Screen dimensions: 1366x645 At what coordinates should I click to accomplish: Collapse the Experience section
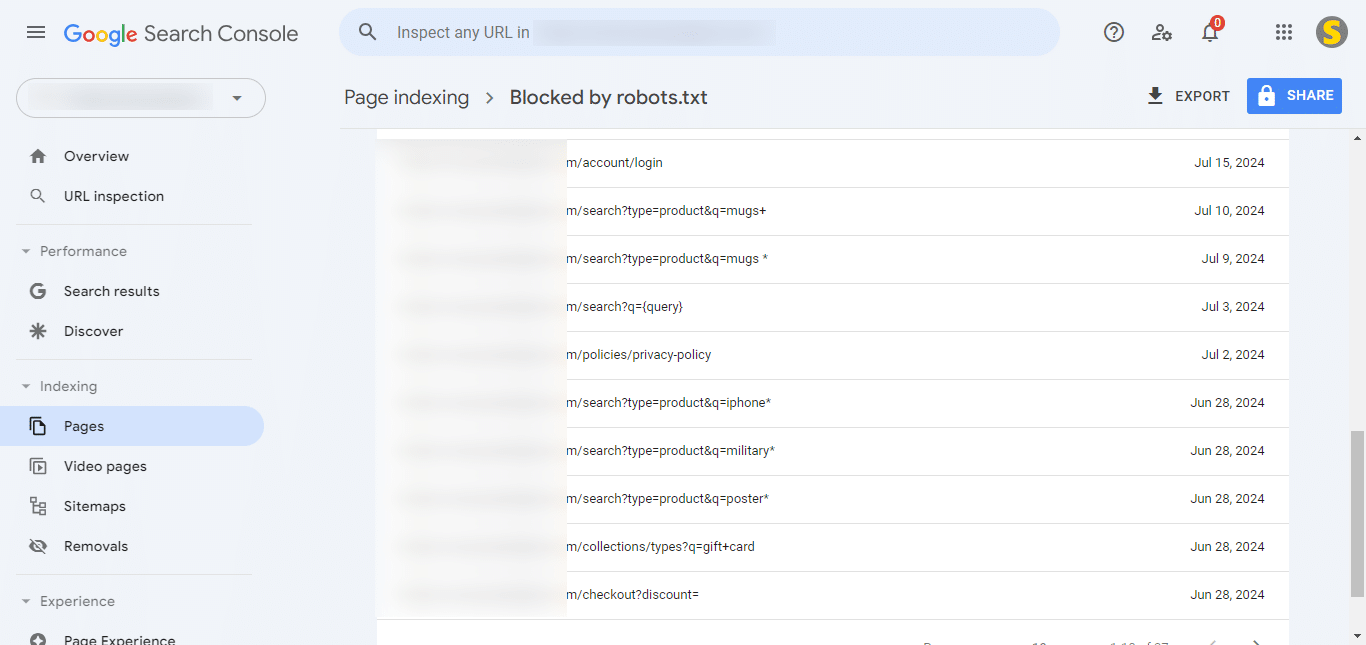click(x=26, y=601)
